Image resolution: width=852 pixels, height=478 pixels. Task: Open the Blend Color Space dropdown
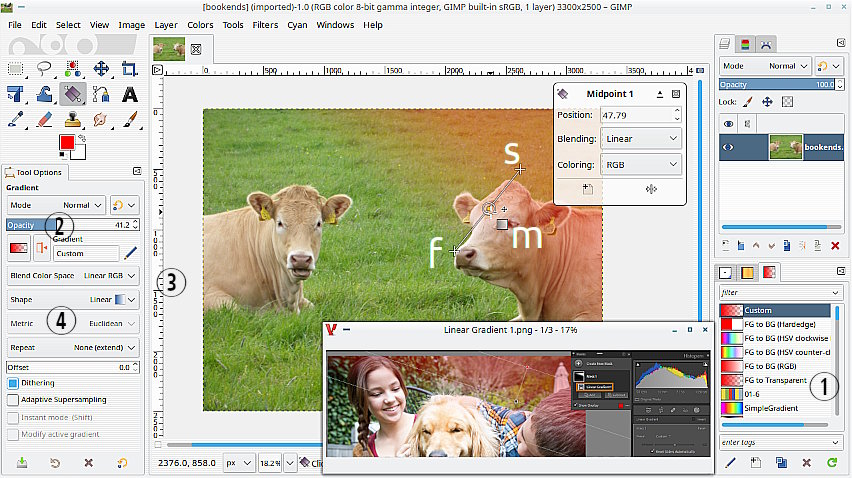(72, 275)
